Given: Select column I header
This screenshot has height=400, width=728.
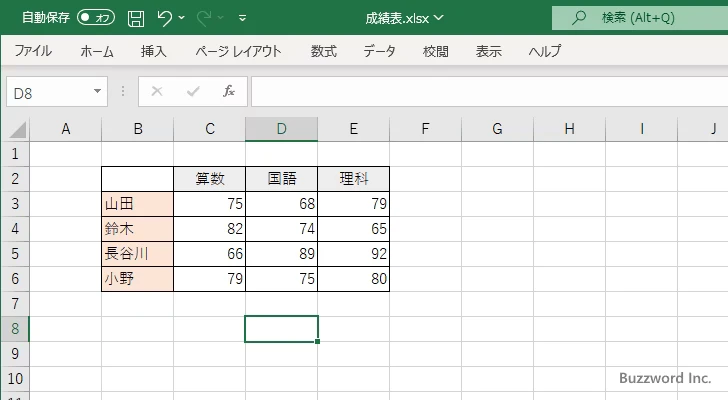Looking at the screenshot, I should 641,129.
